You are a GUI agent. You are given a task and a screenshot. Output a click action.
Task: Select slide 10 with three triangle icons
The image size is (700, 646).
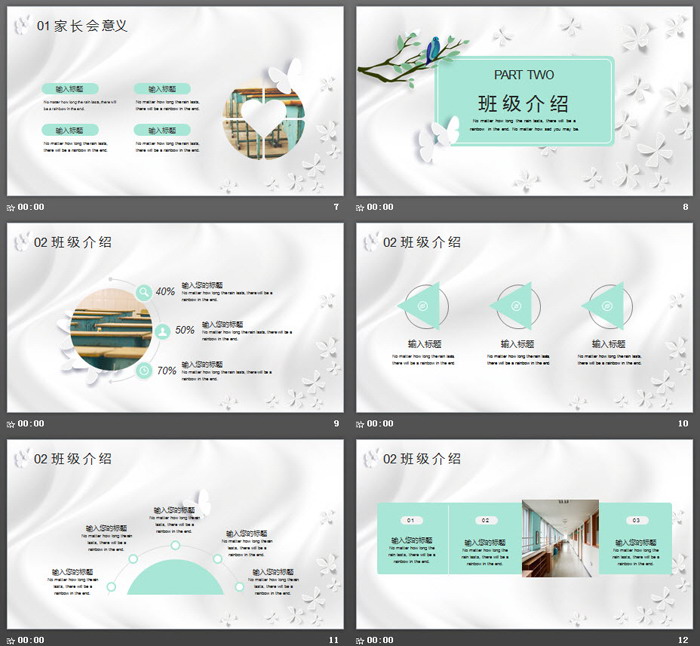(x=525, y=317)
